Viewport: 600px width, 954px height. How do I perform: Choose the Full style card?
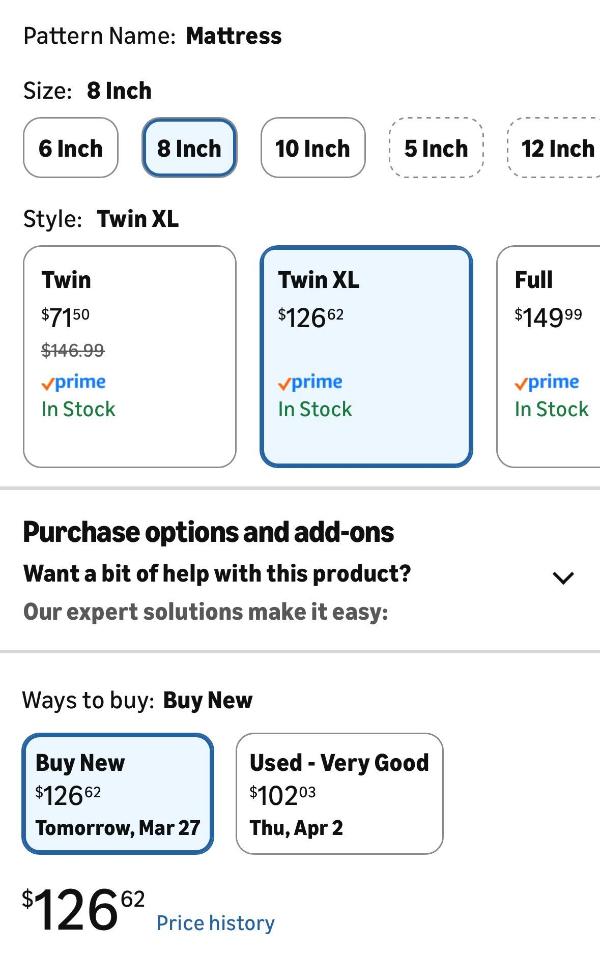pos(550,356)
